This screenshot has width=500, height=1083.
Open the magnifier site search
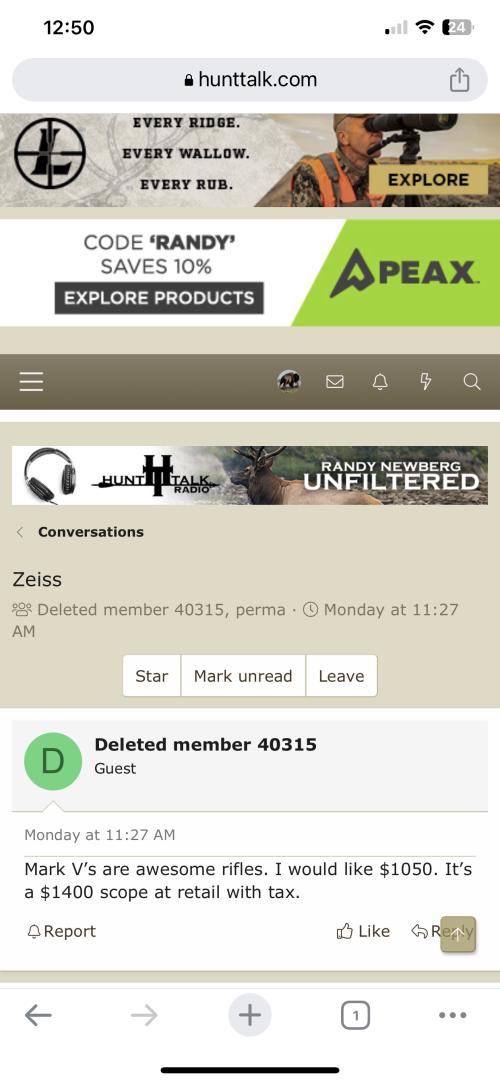pyautogui.click(x=472, y=381)
